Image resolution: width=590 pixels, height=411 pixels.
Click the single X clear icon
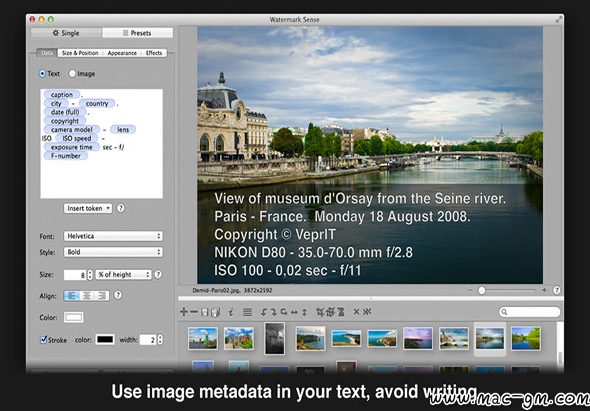[356, 312]
